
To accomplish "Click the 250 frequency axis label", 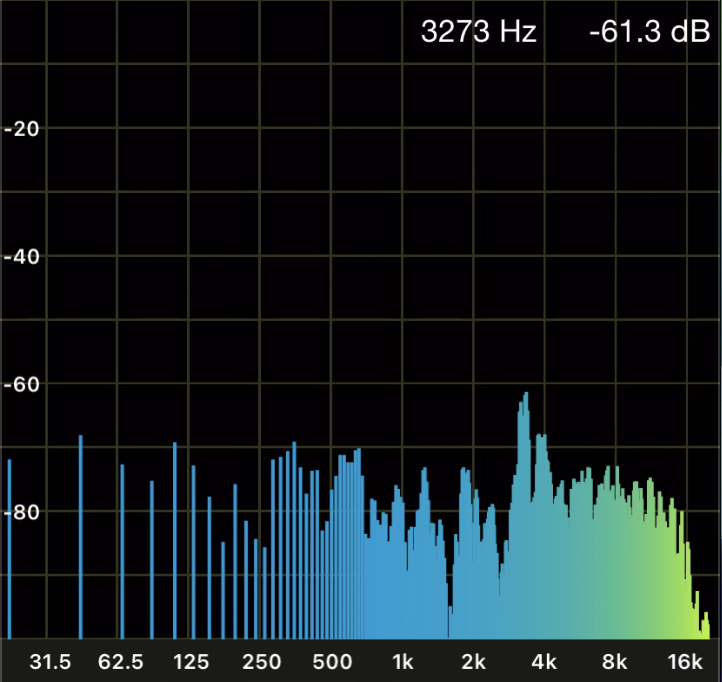I will tap(262, 662).
